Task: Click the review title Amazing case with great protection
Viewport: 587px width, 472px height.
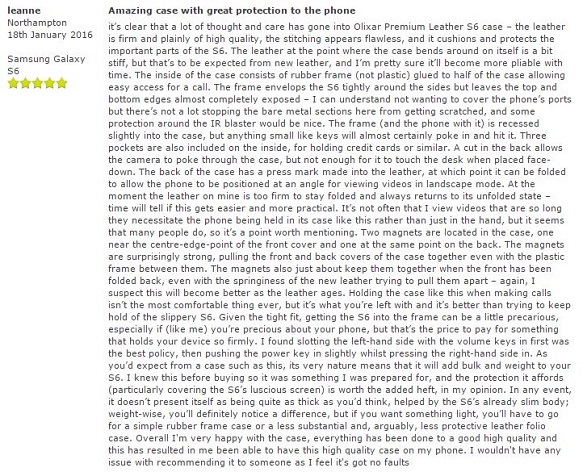Action: (x=232, y=10)
